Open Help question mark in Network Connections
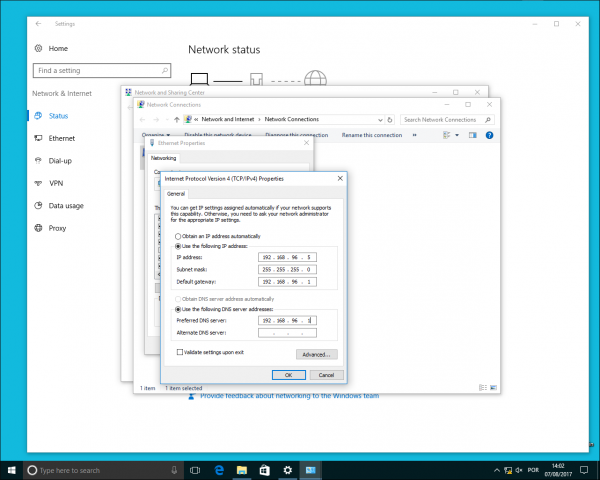 coord(489,135)
